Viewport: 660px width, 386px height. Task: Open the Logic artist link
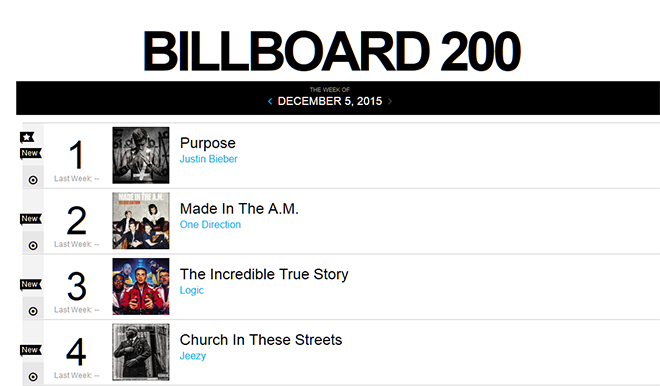[x=192, y=290]
